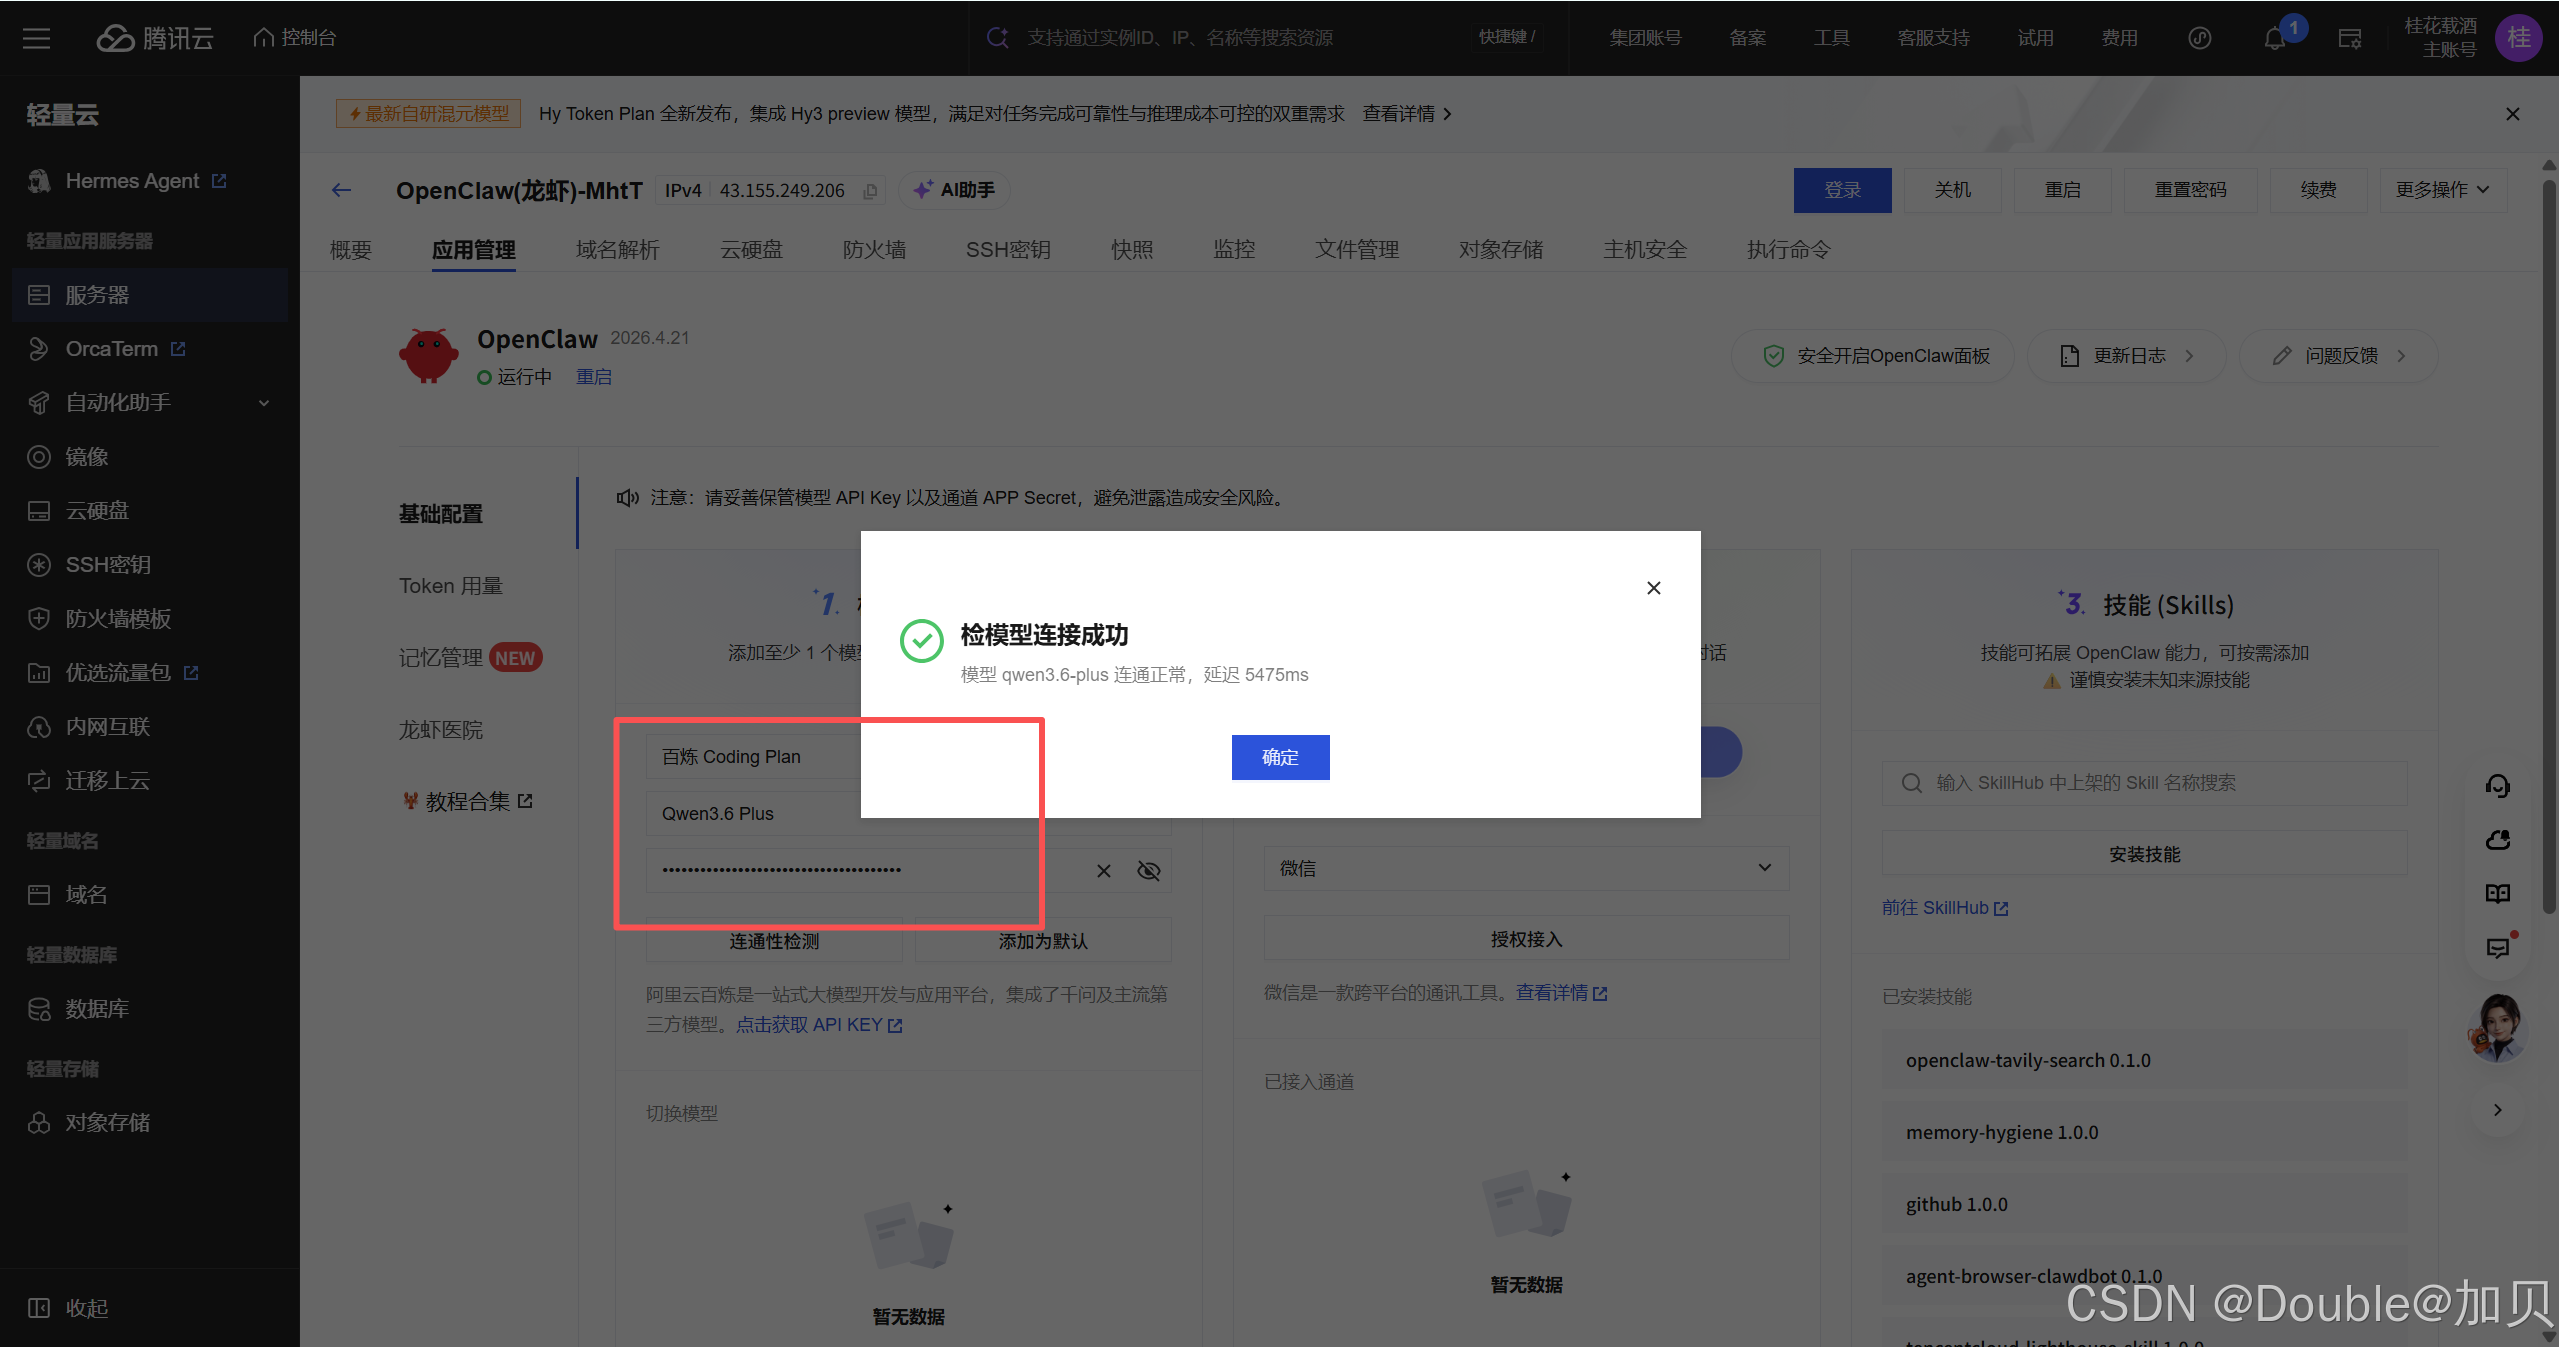Viewport: 2559px width, 1347px height.
Task: Open 更新日志 changelog
Action: click(2127, 356)
